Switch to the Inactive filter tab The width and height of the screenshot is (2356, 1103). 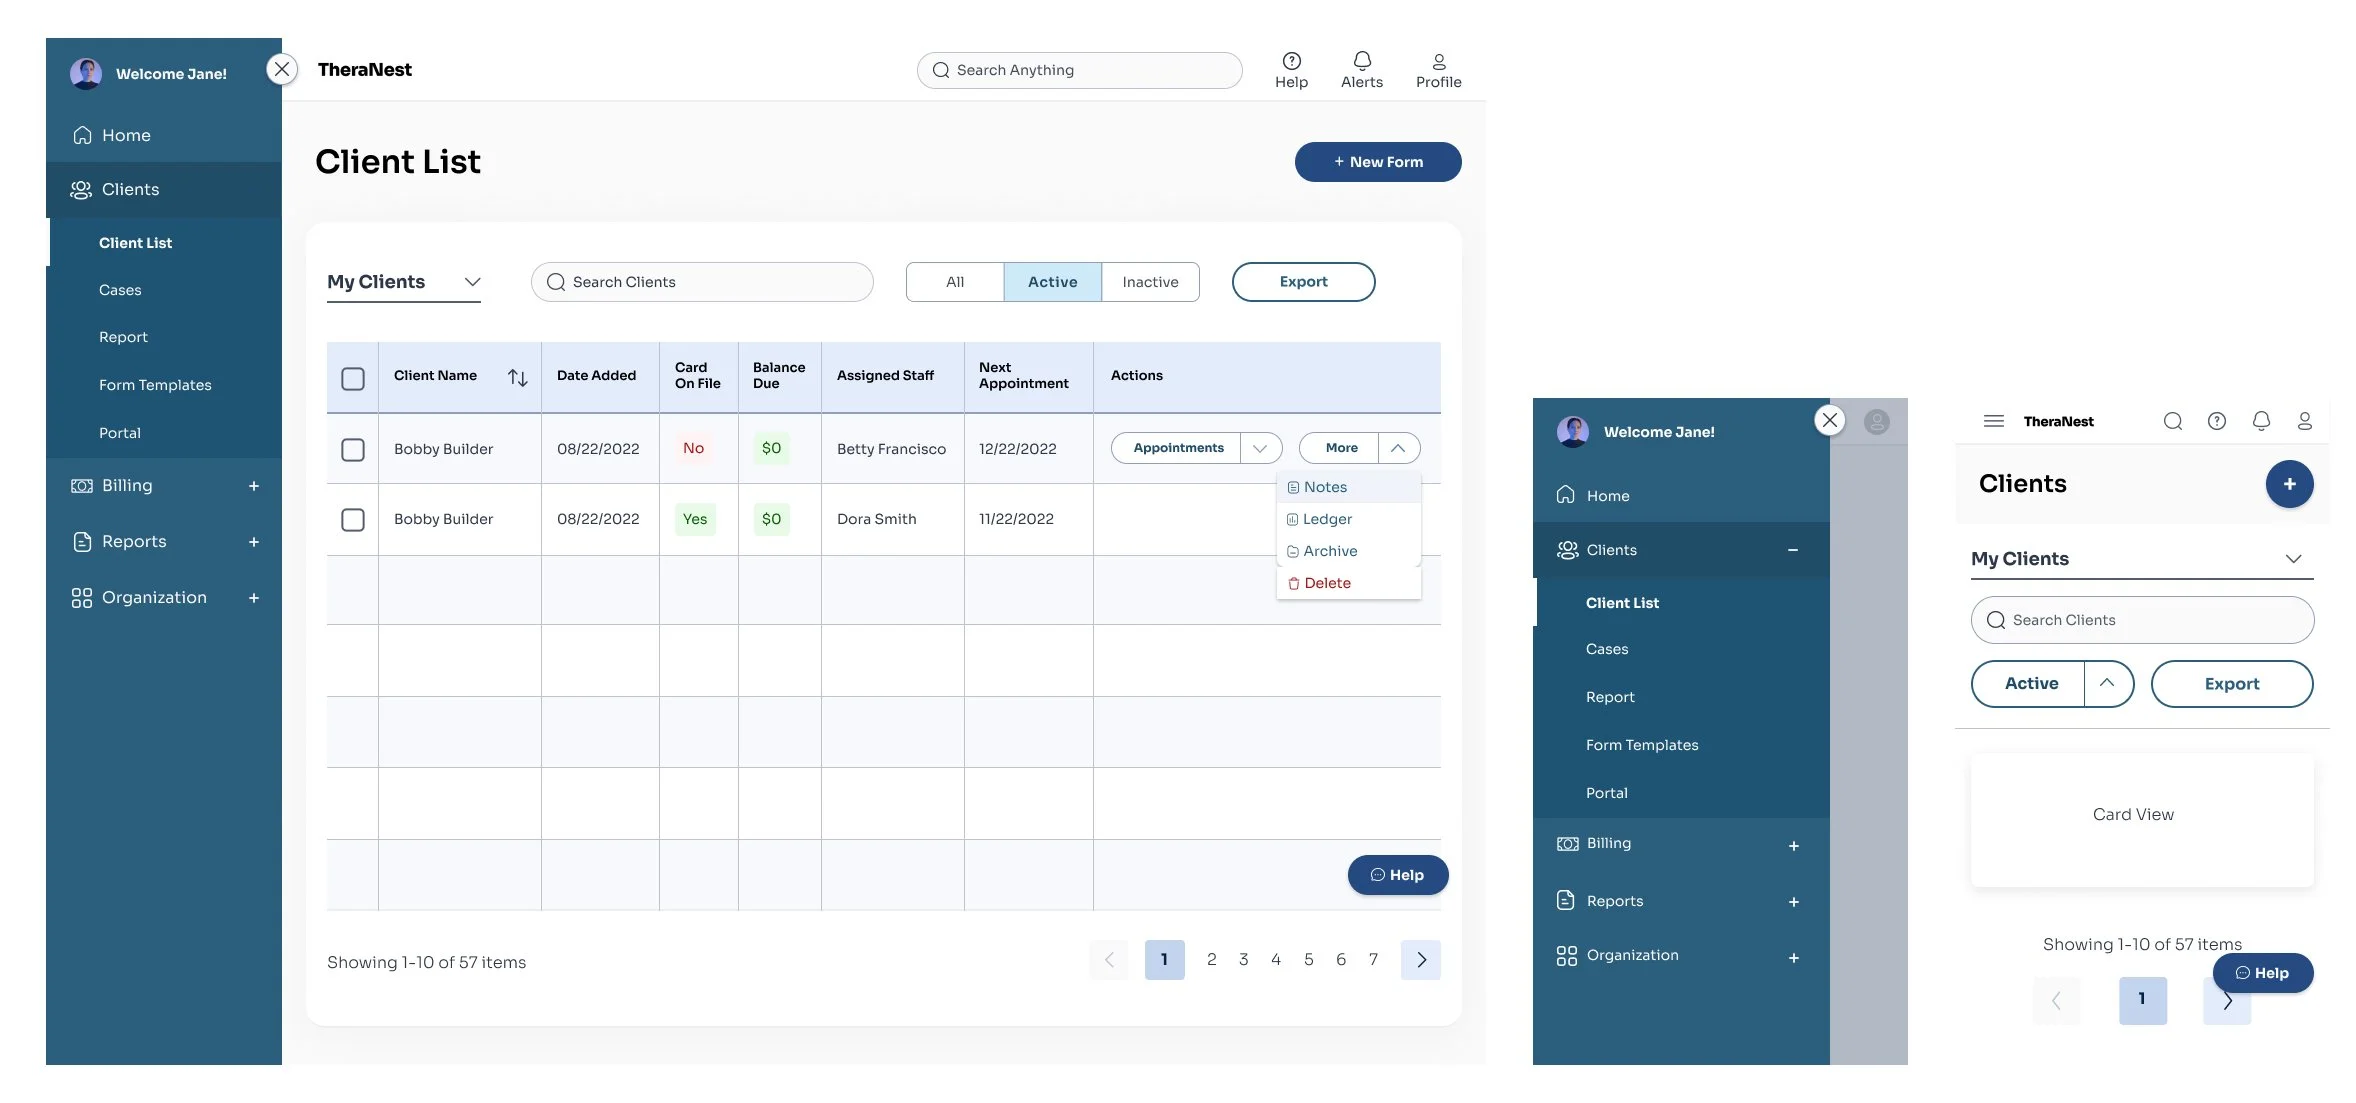[x=1150, y=282]
